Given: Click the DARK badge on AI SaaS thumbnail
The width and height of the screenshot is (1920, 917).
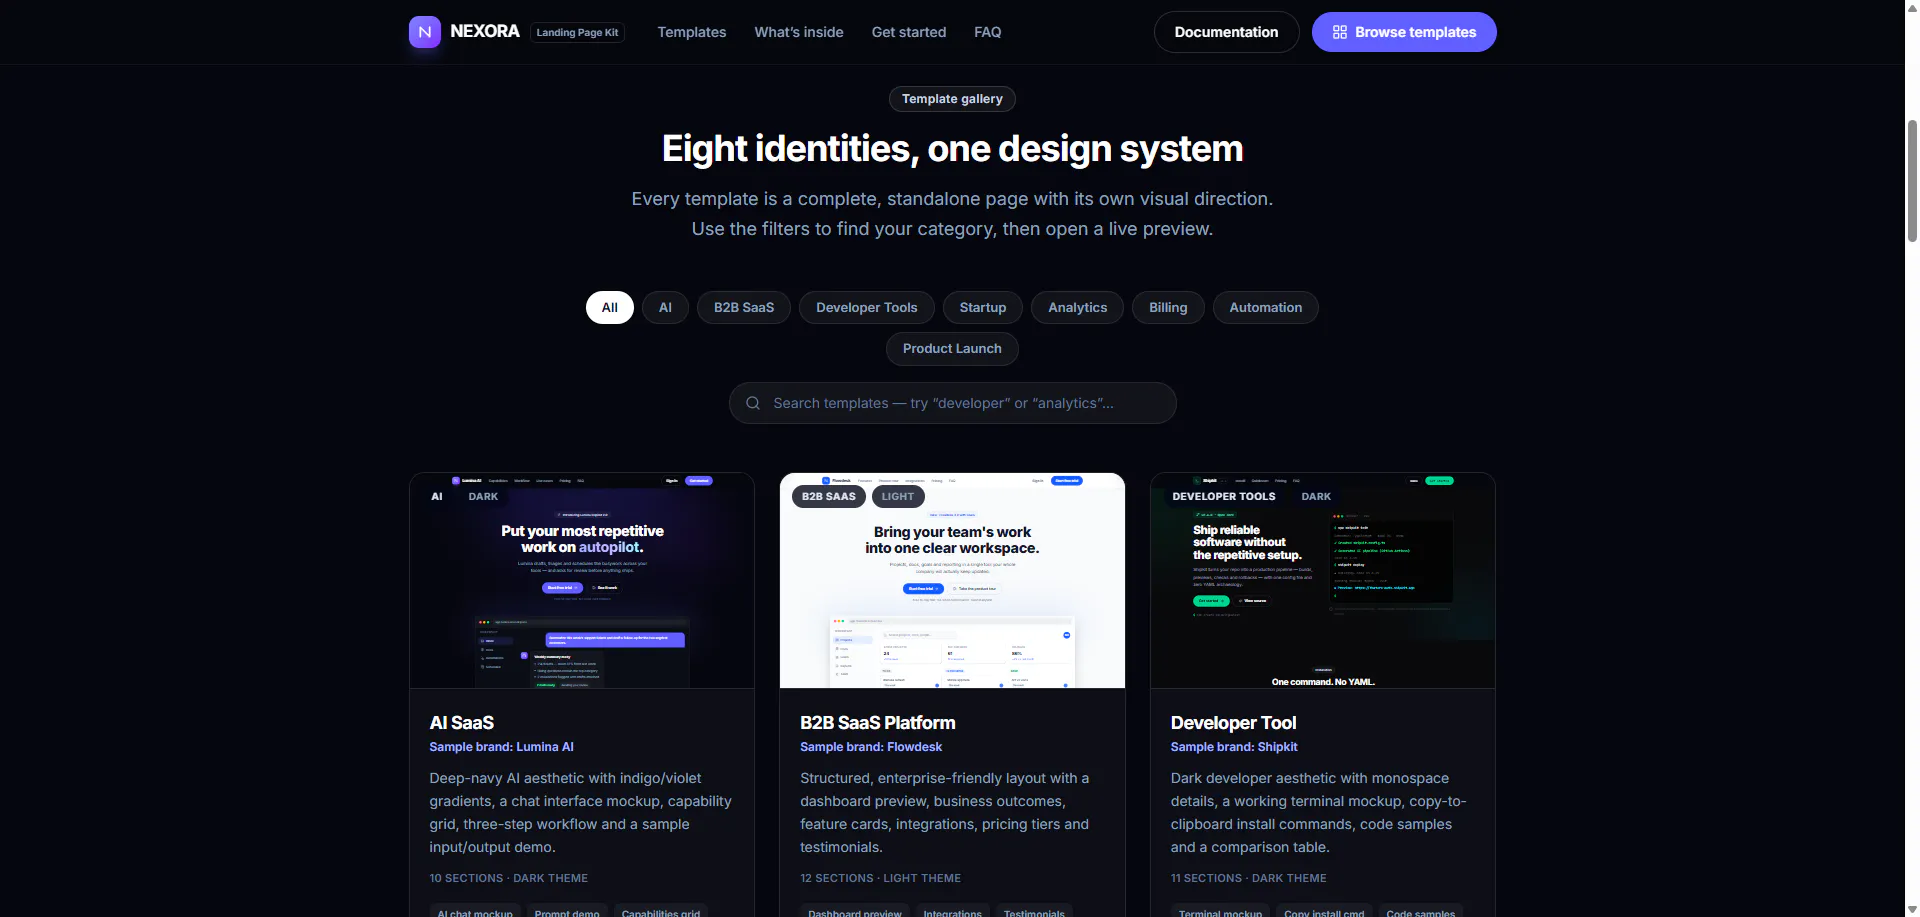Looking at the screenshot, I should 483,496.
